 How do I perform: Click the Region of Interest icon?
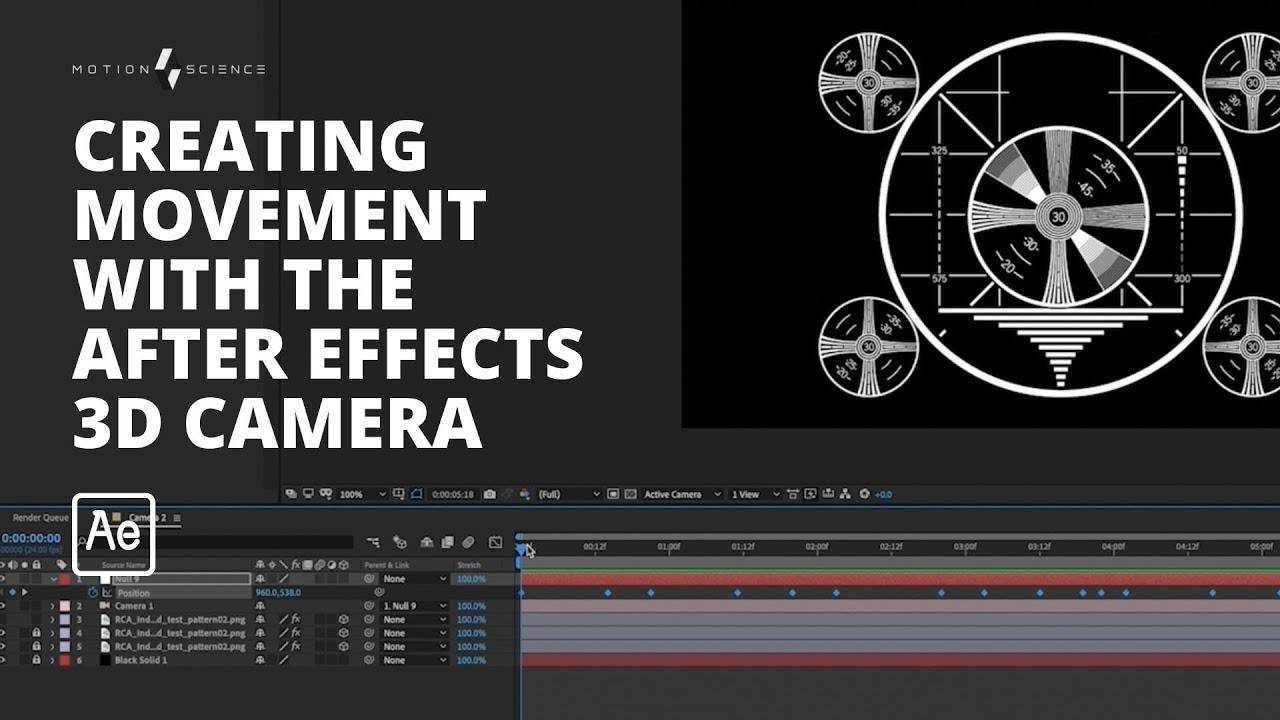pos(612,494)
